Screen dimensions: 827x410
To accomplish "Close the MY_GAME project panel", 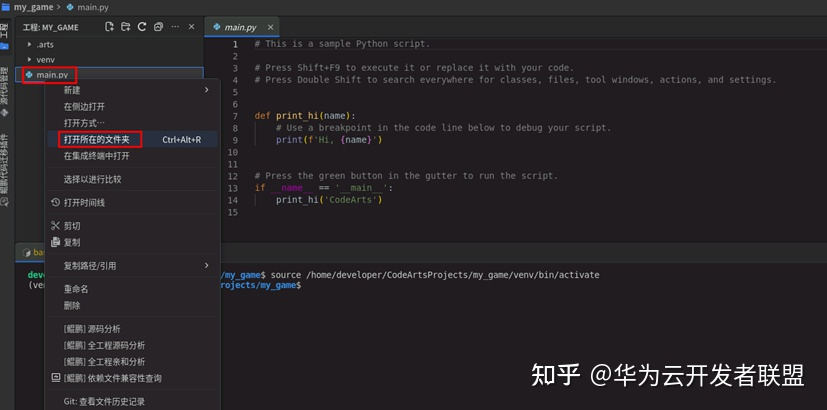I will coord(191,27).
